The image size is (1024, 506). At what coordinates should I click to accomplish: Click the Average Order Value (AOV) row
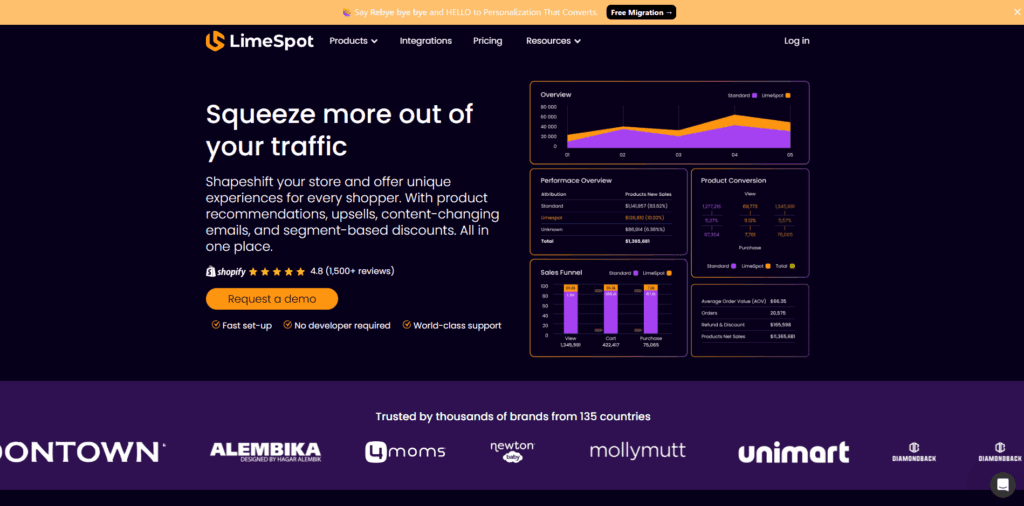pyautogui.click(x=746, y=302)
